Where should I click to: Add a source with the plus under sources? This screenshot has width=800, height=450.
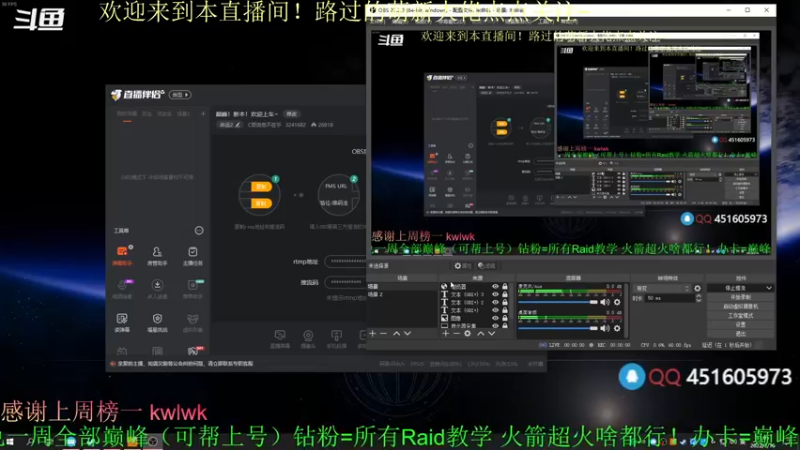tap(445, 333)
